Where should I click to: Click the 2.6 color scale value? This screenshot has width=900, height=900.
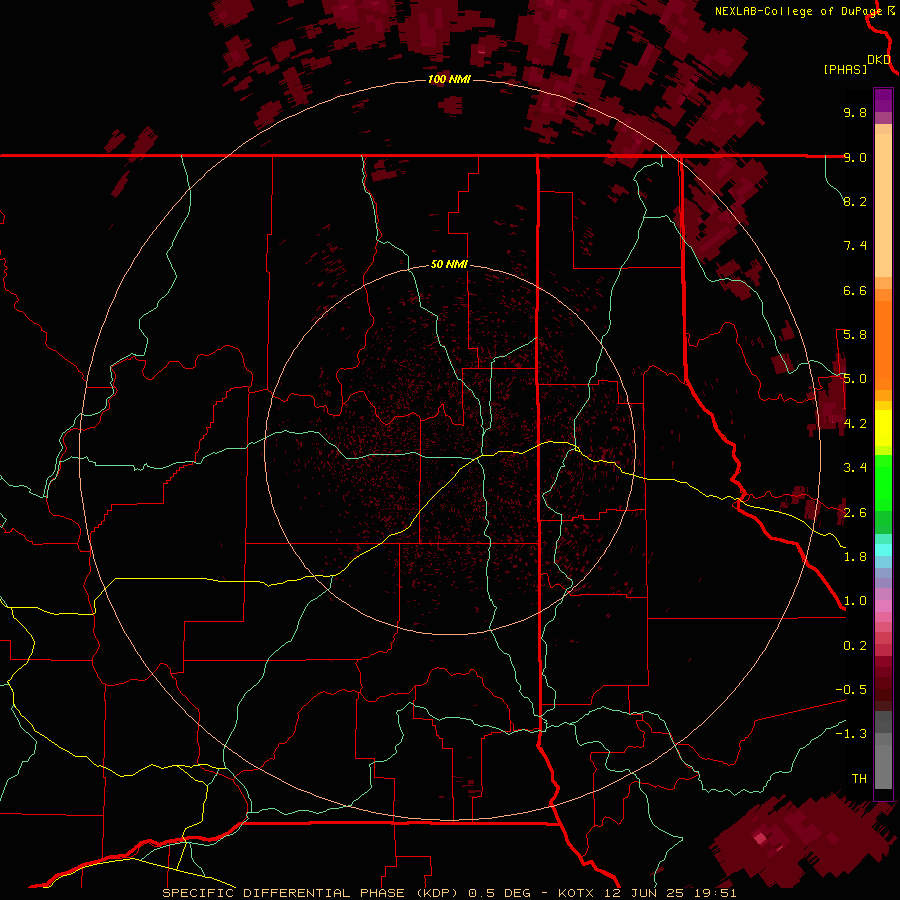click(x=855, y=513)
